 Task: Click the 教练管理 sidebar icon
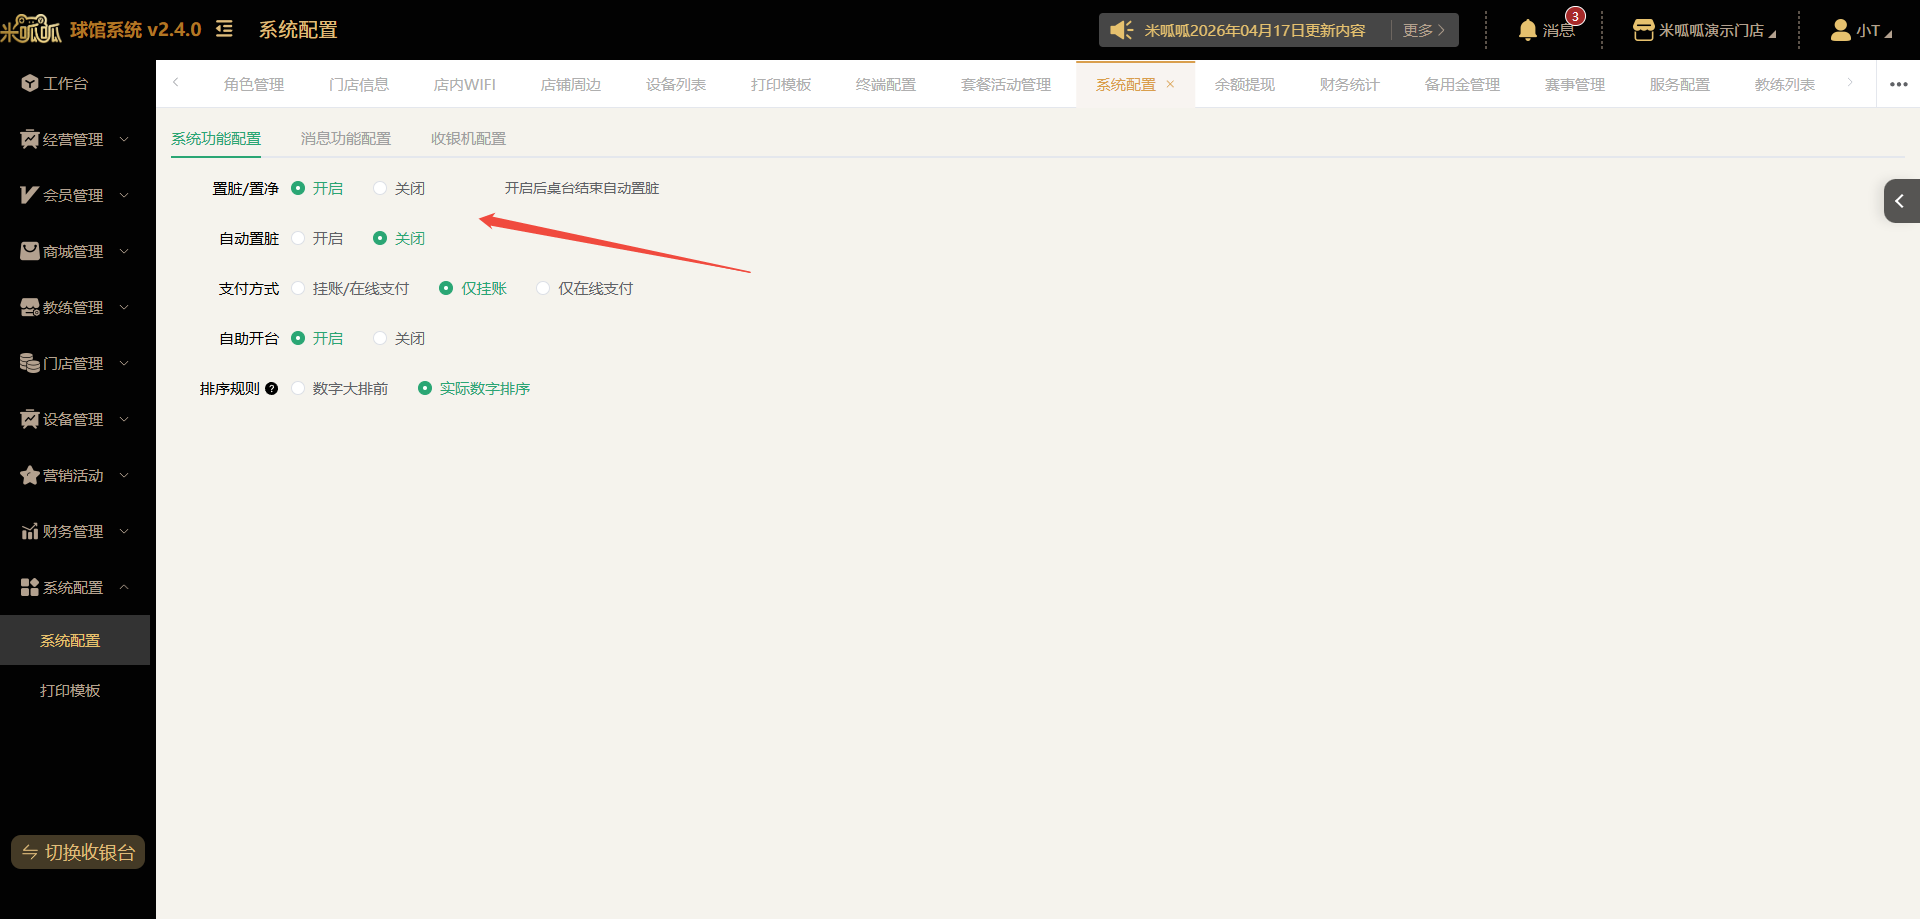click(x=30, y=307)
